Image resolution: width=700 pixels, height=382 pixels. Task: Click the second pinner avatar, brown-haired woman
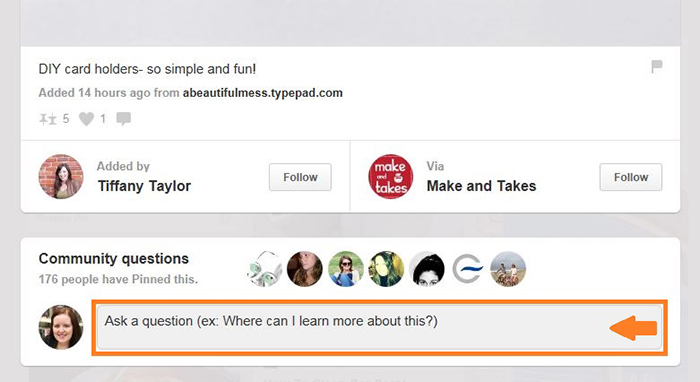[304, 269]
